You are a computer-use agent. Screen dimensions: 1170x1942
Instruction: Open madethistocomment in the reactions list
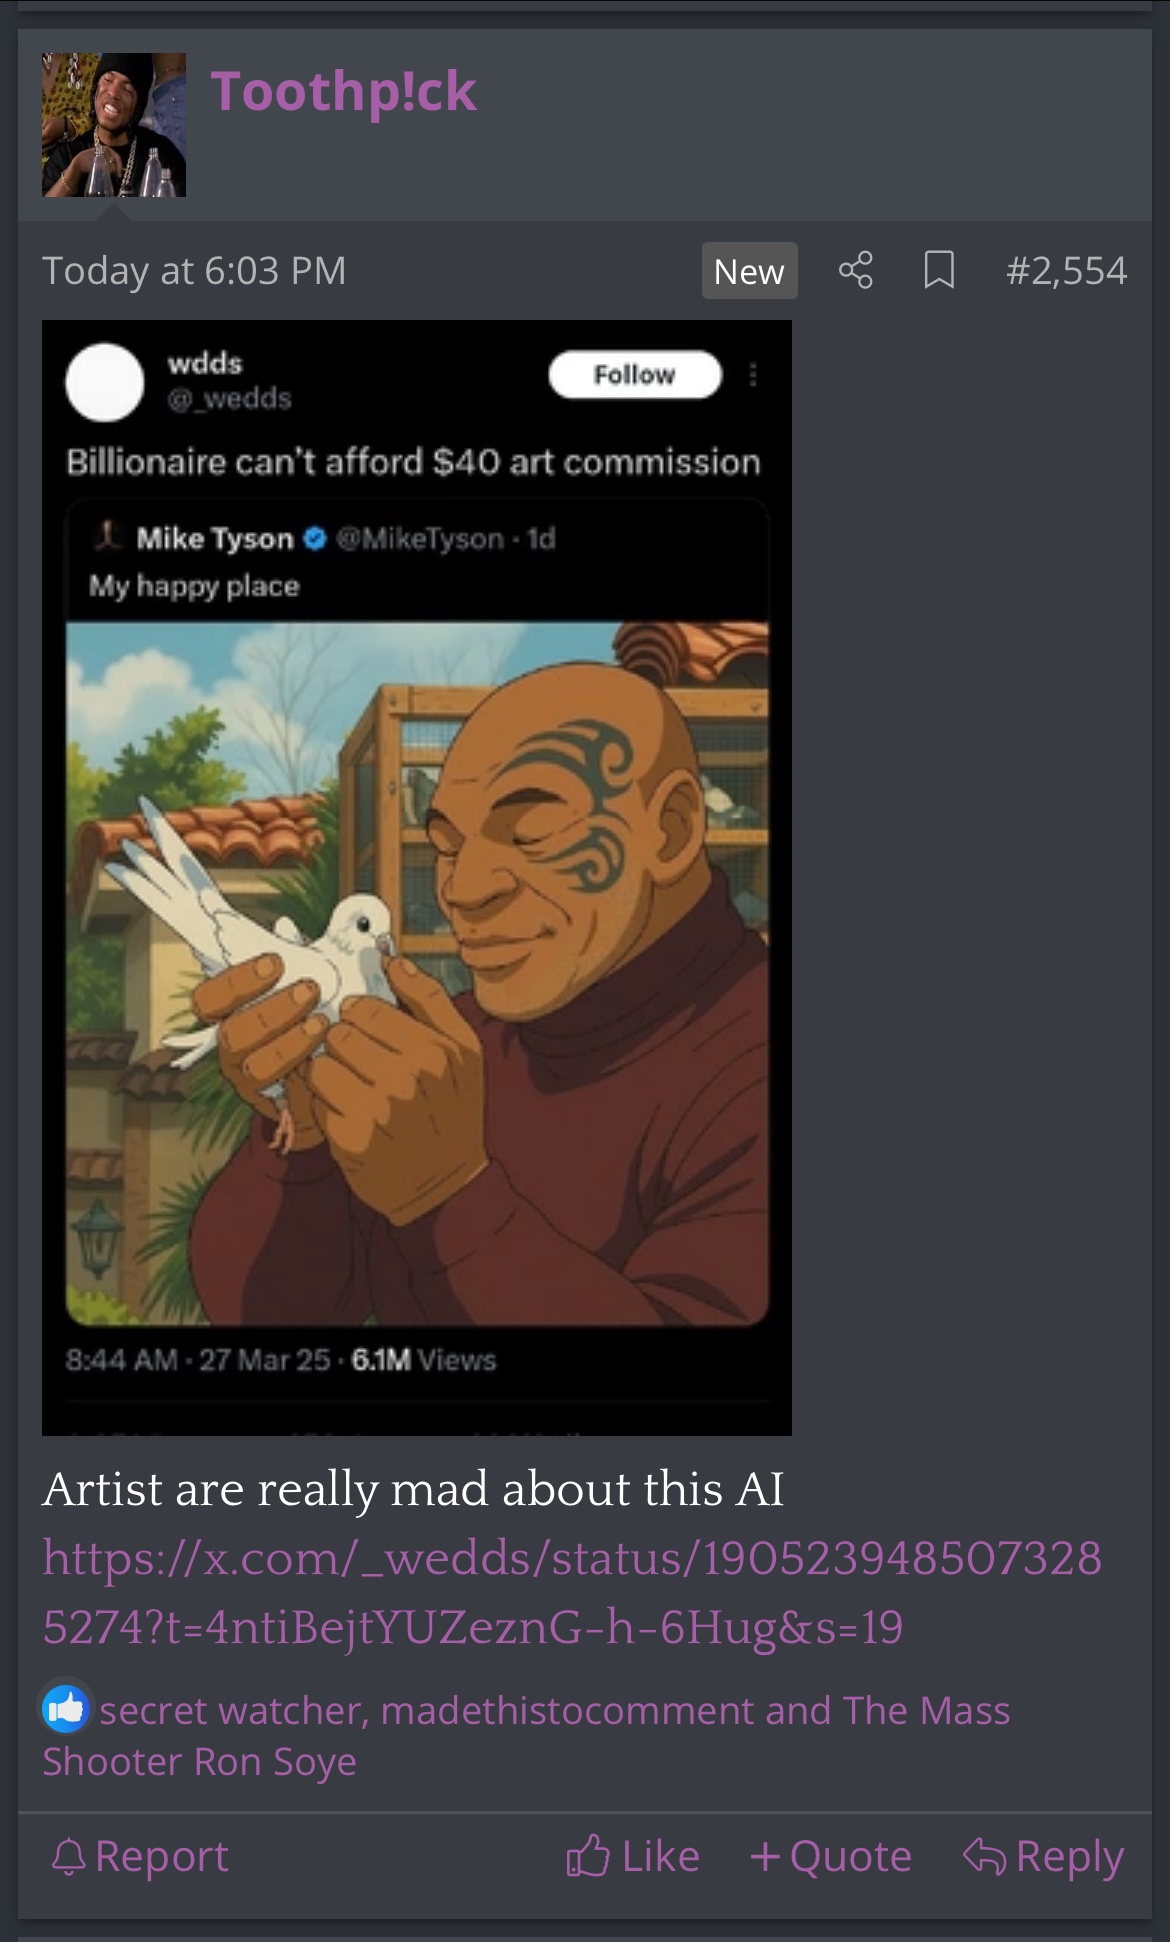pyautogui.click(x=567, y=1710)
